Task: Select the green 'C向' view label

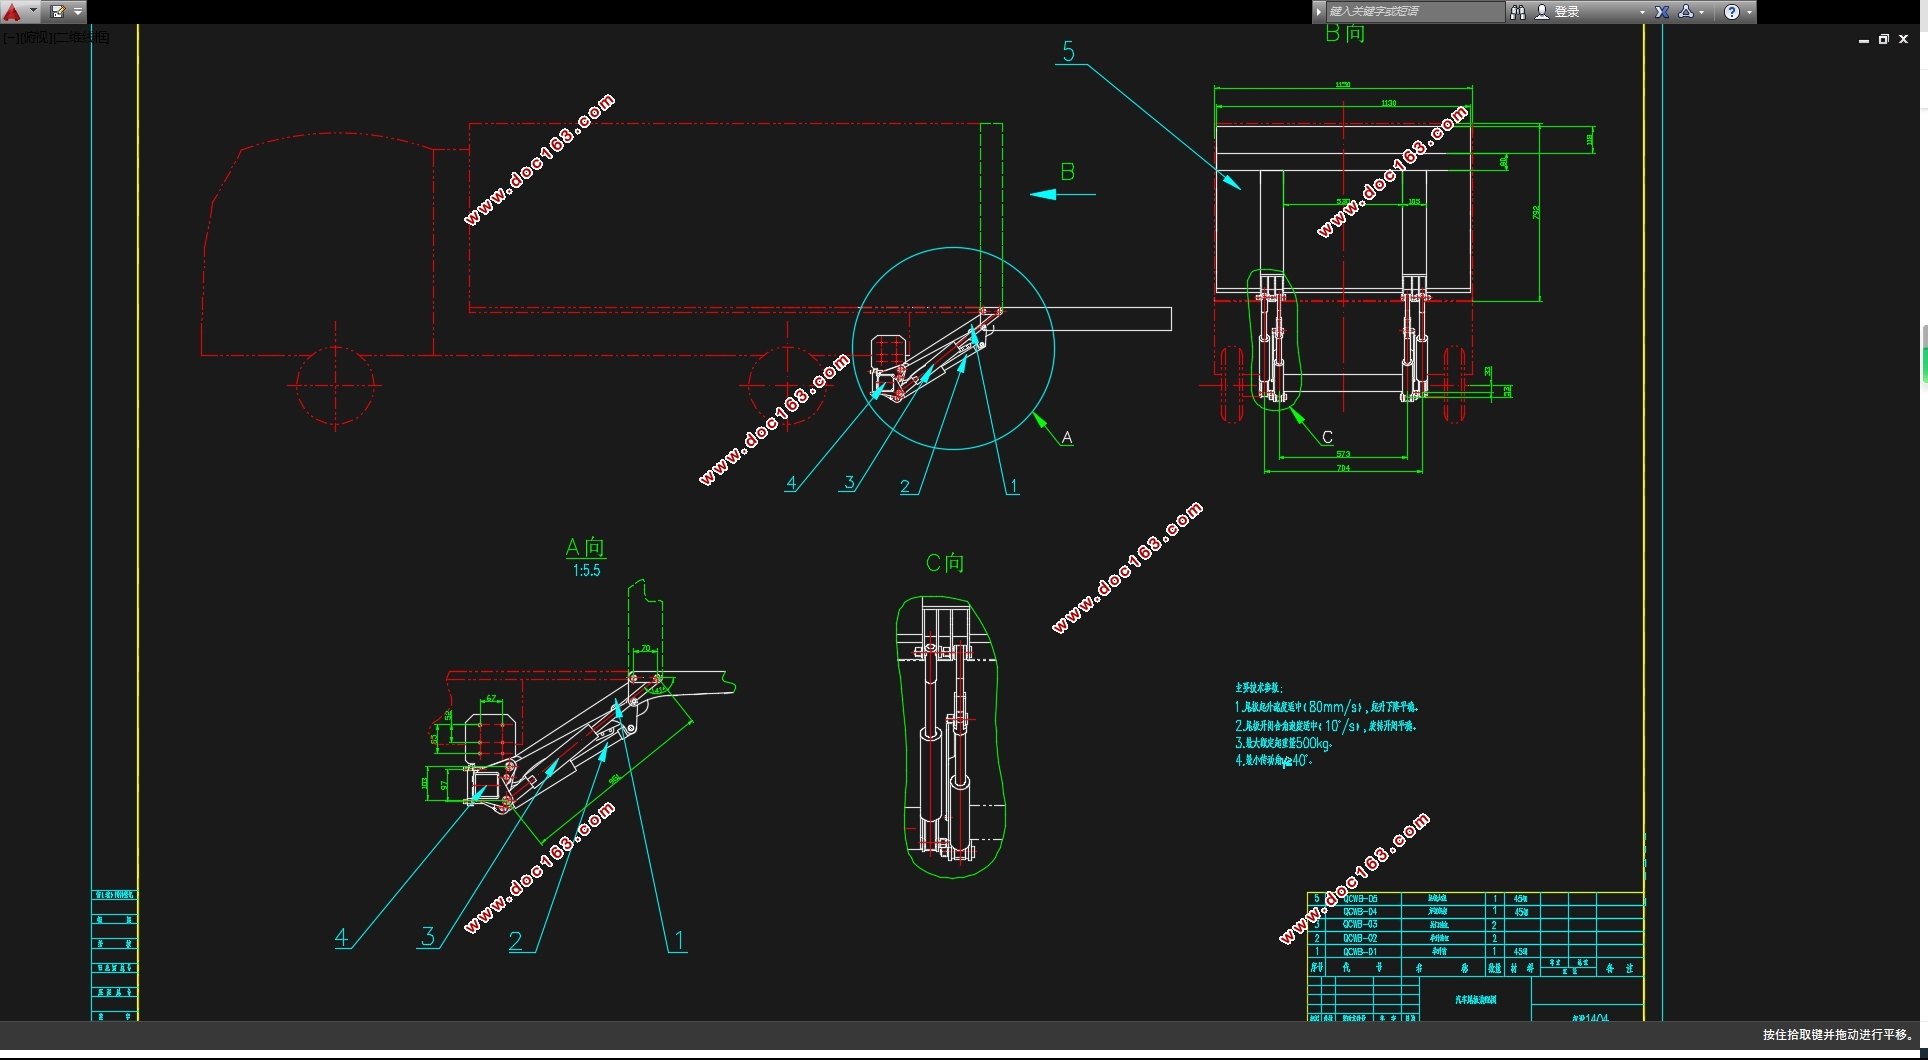Action: (945, 563)
